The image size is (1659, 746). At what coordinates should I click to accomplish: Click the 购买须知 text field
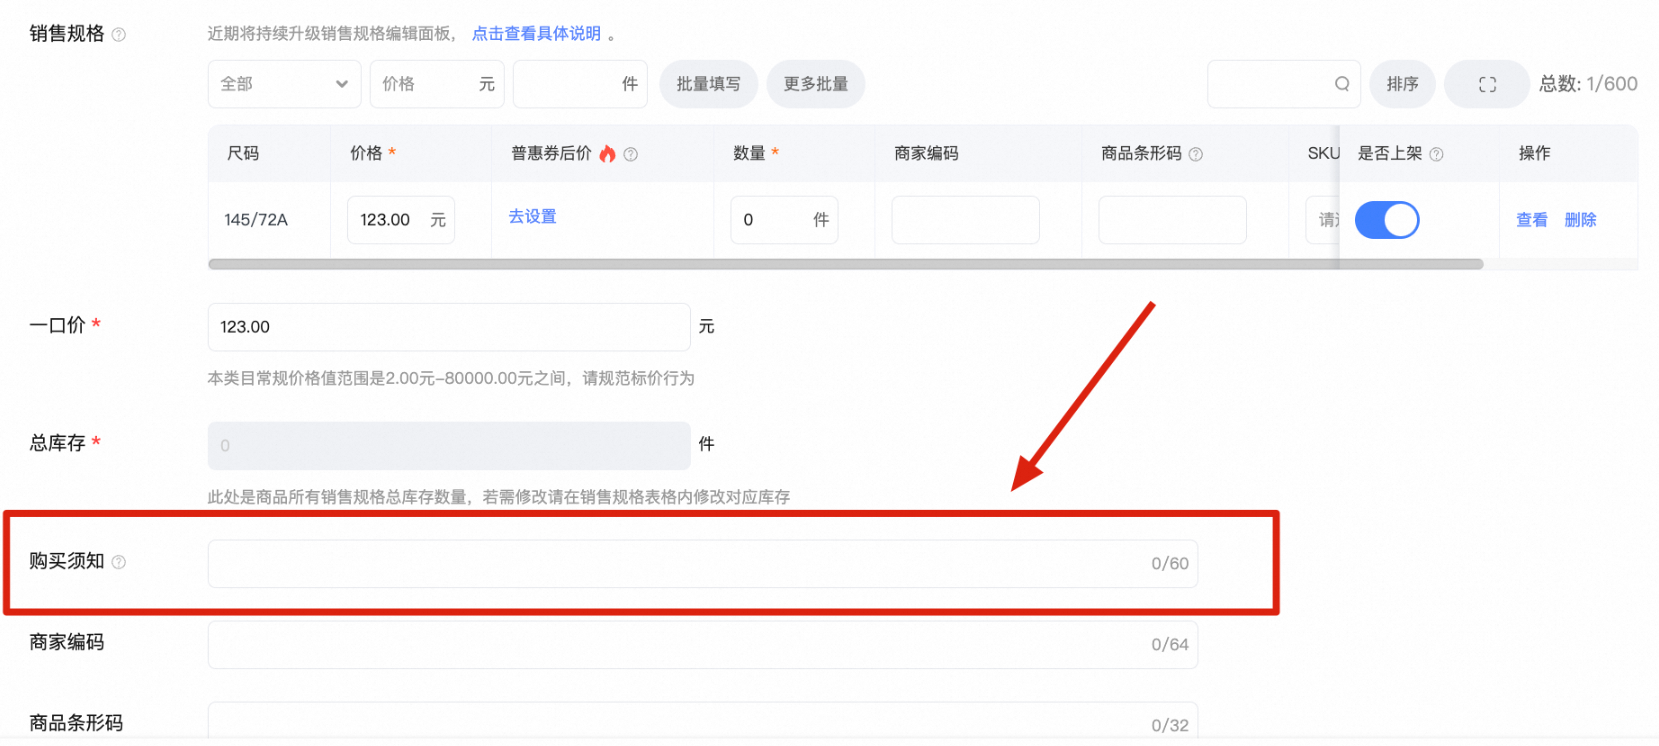click(x=702, y=564)
